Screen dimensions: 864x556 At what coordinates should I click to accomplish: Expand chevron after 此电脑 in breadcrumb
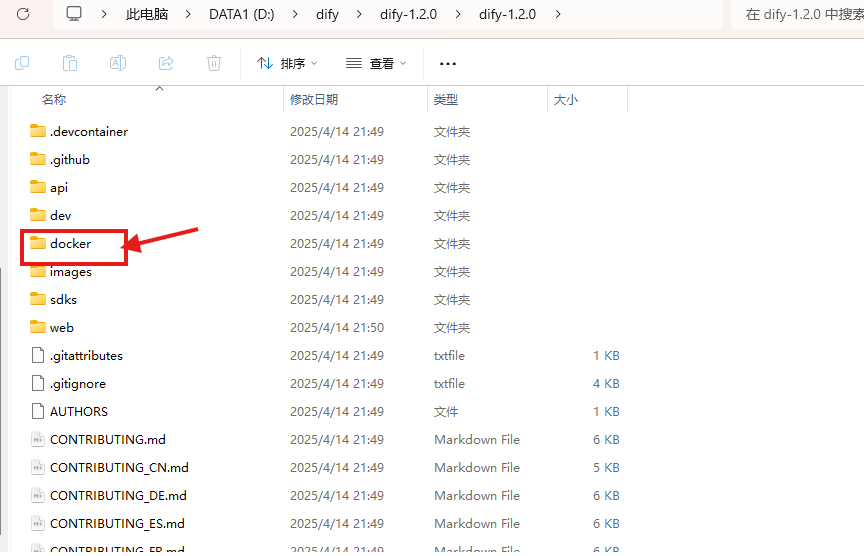pos(188,14)
